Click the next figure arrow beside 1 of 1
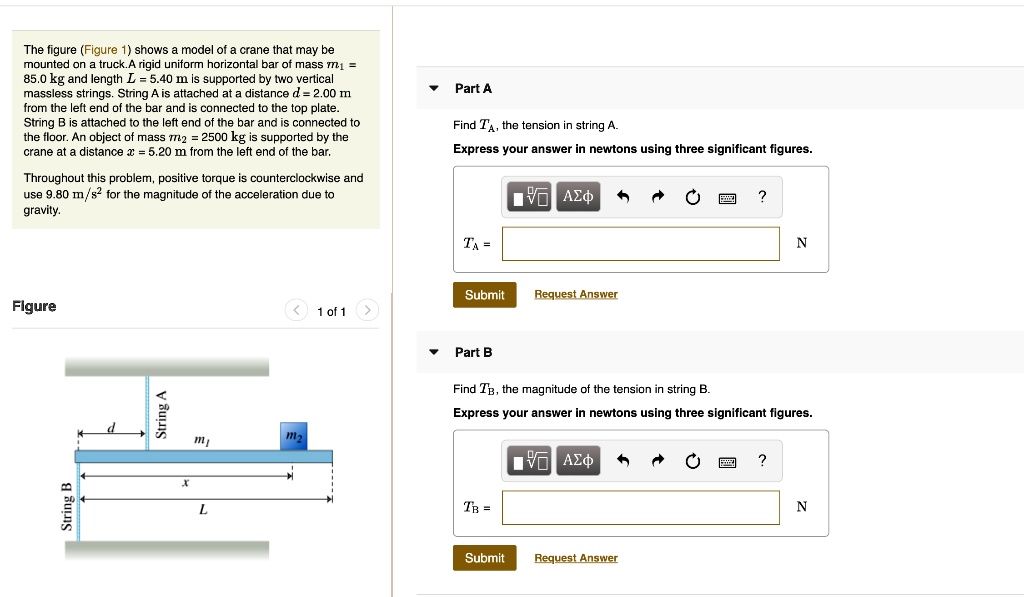The width and height of the screenshot is (1024, 597). (367, 311)
